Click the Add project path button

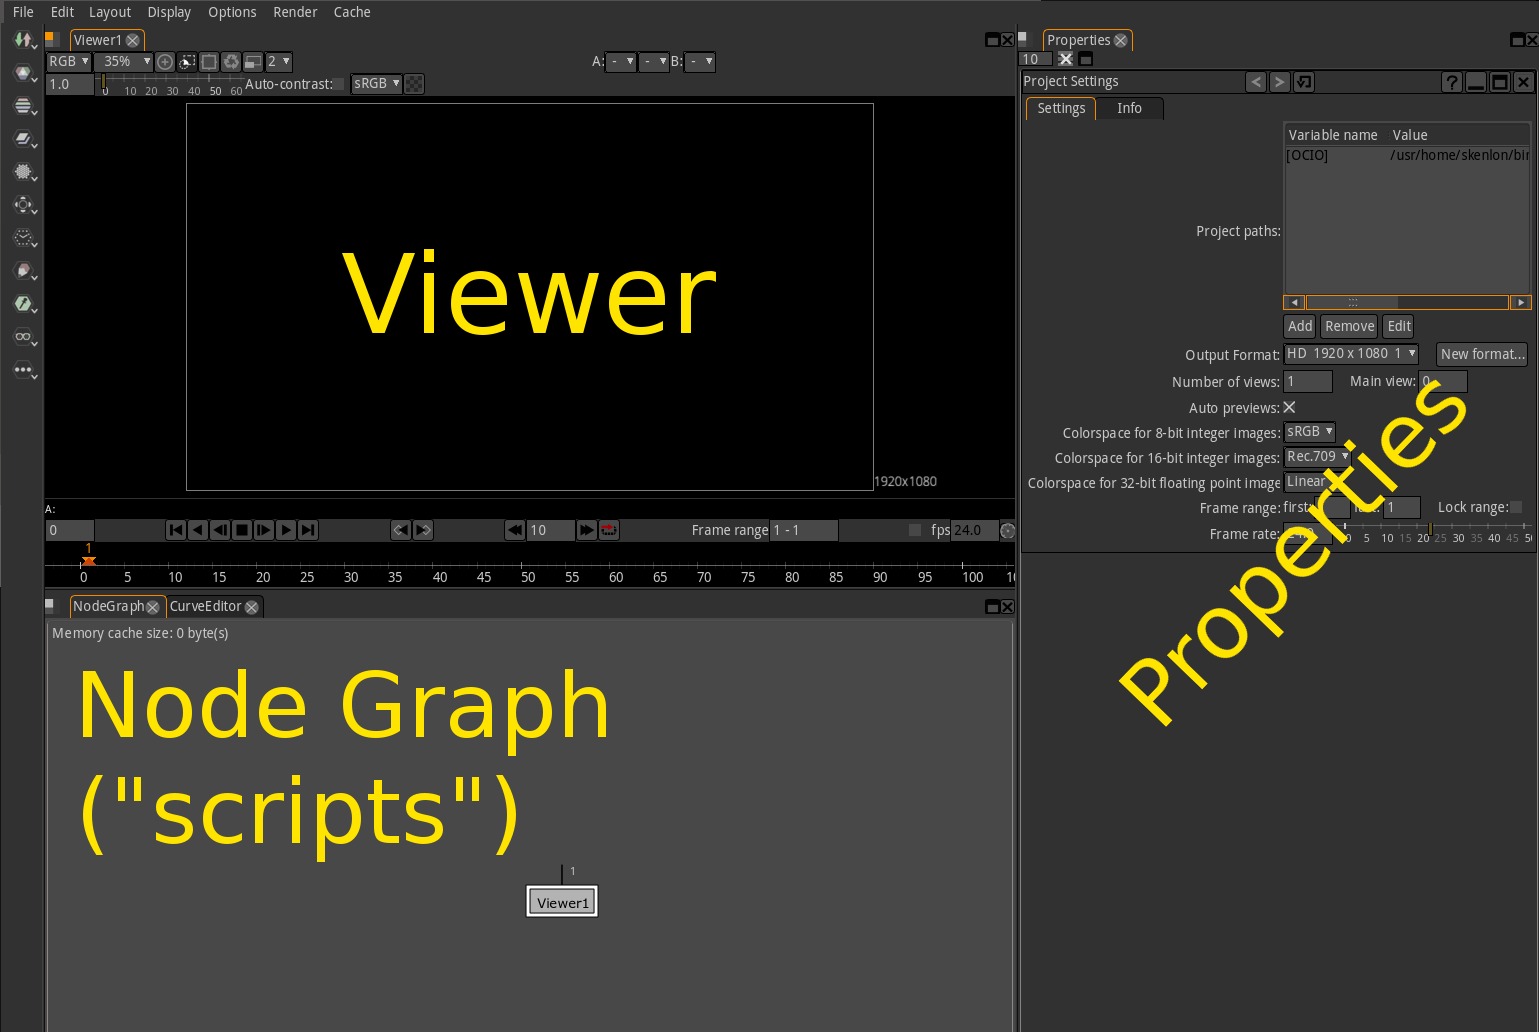coord(1300,326)
